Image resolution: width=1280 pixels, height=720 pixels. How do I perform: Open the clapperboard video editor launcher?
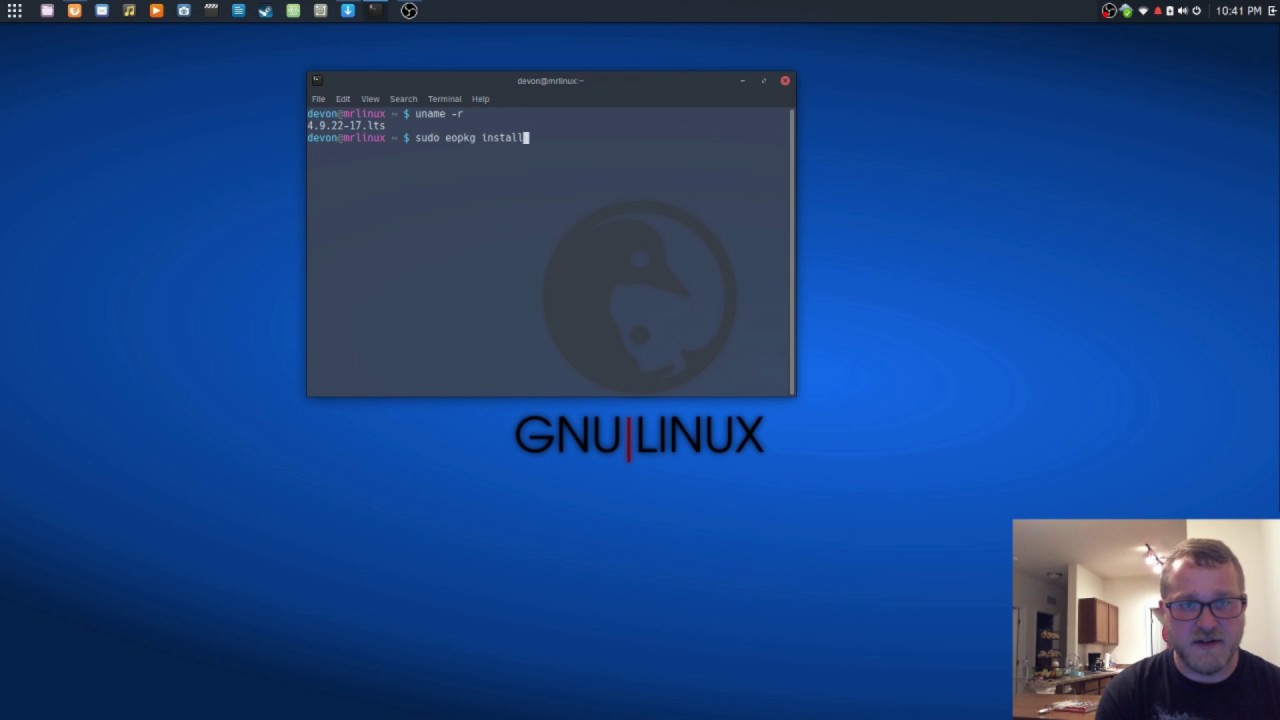pyautogui.click(x=211, y=11)
